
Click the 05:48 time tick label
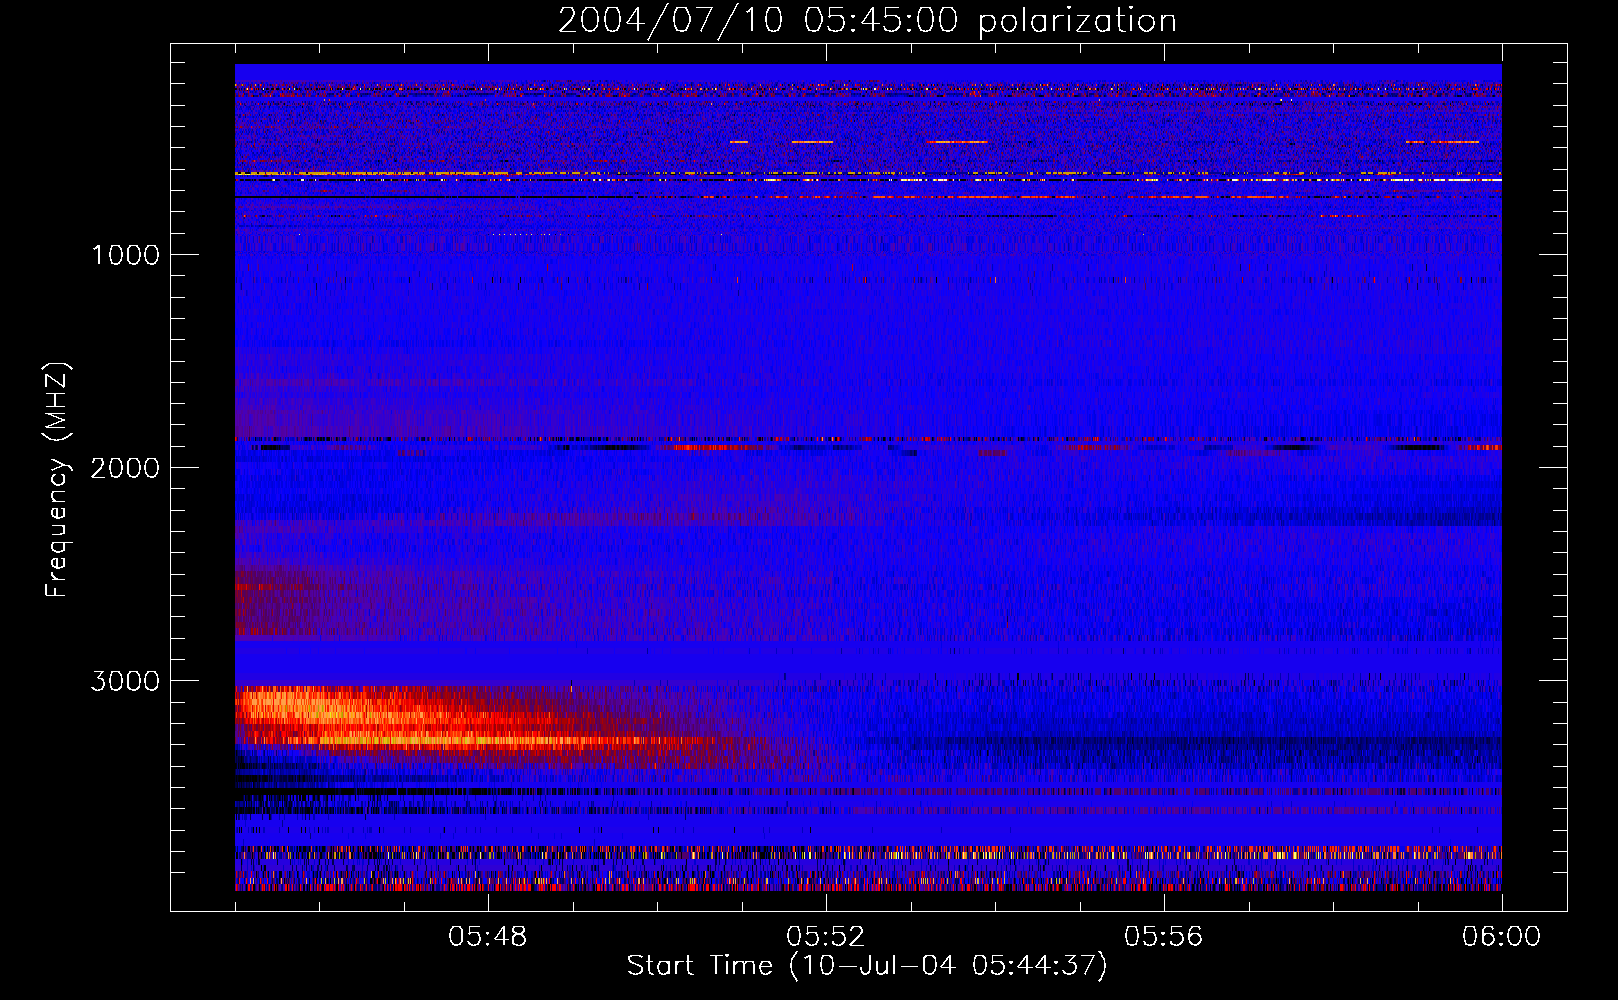coord(488,937)
